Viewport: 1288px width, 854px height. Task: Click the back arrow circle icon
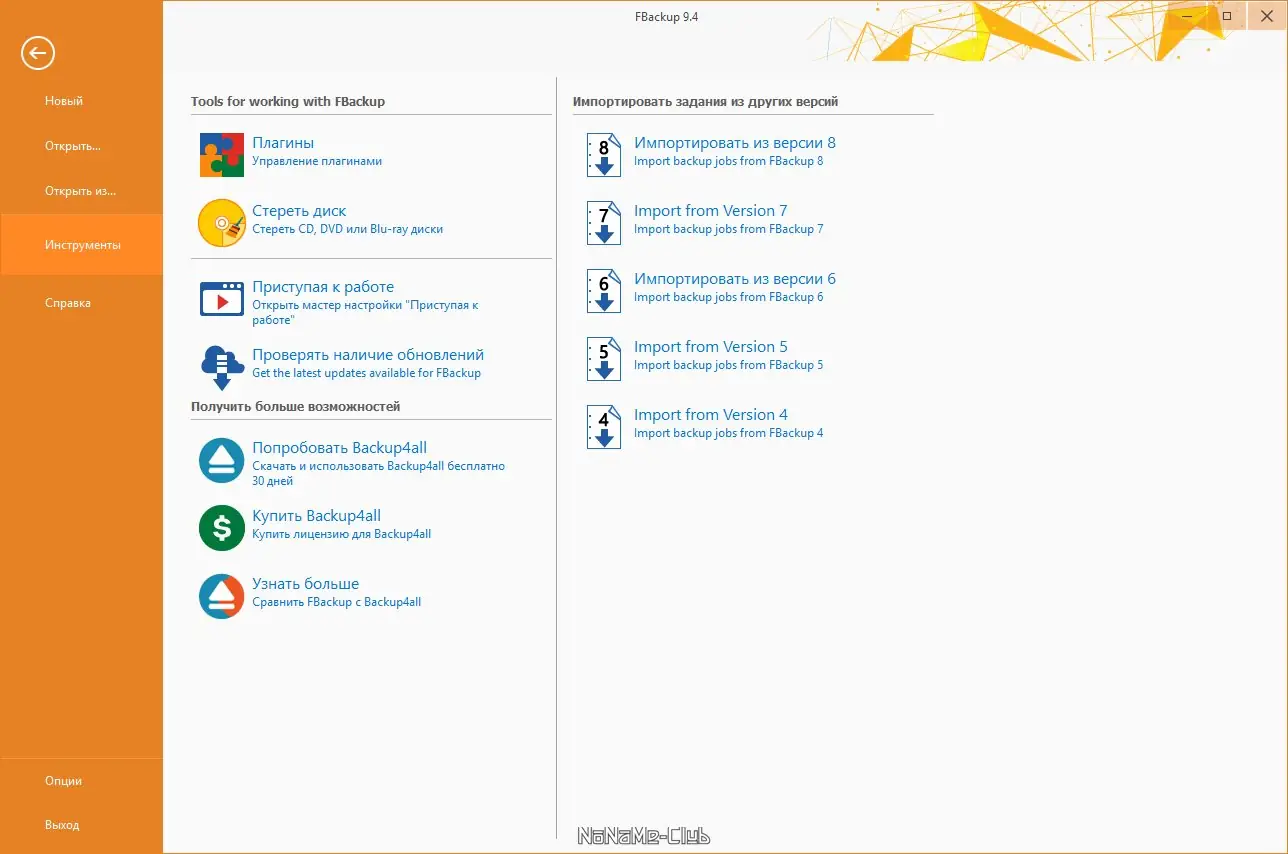38,53
